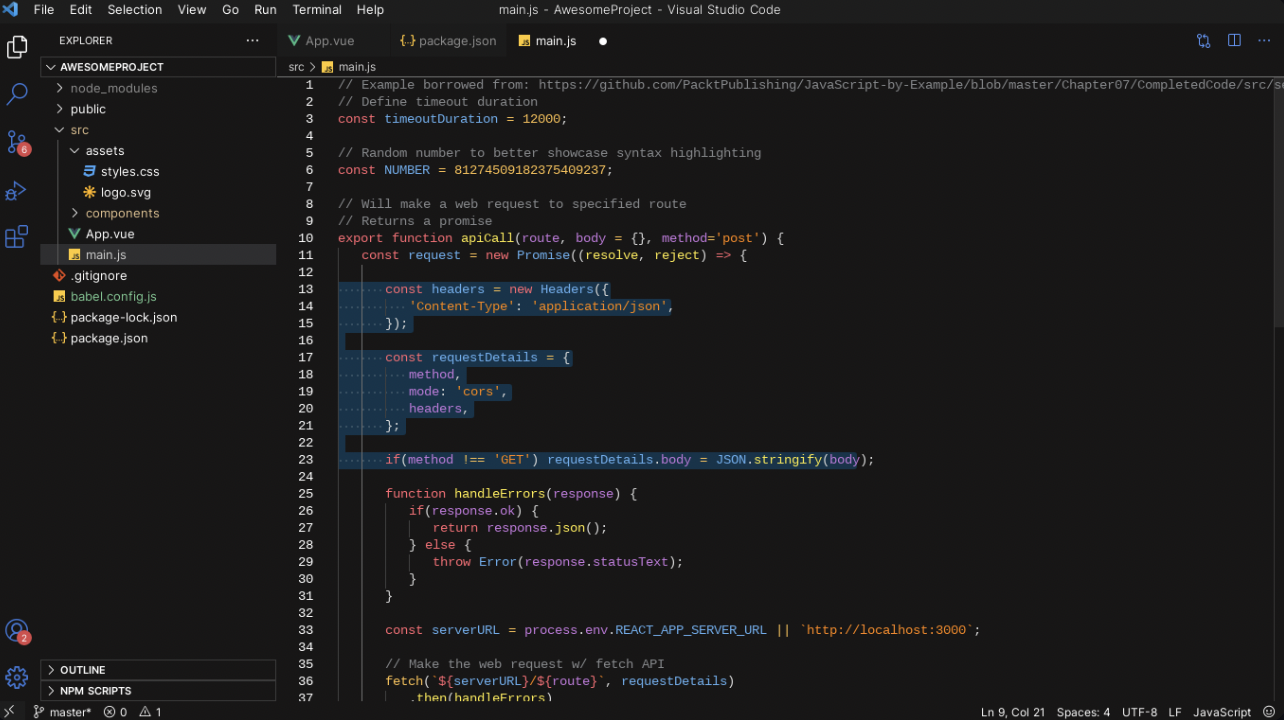Expand the node_modules folder

(x=158, y=88)
